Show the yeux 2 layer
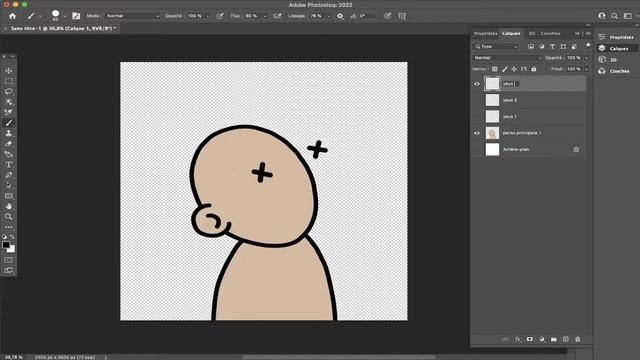The width and height of the screenshot is (640, 360). (x=477, y=100)
